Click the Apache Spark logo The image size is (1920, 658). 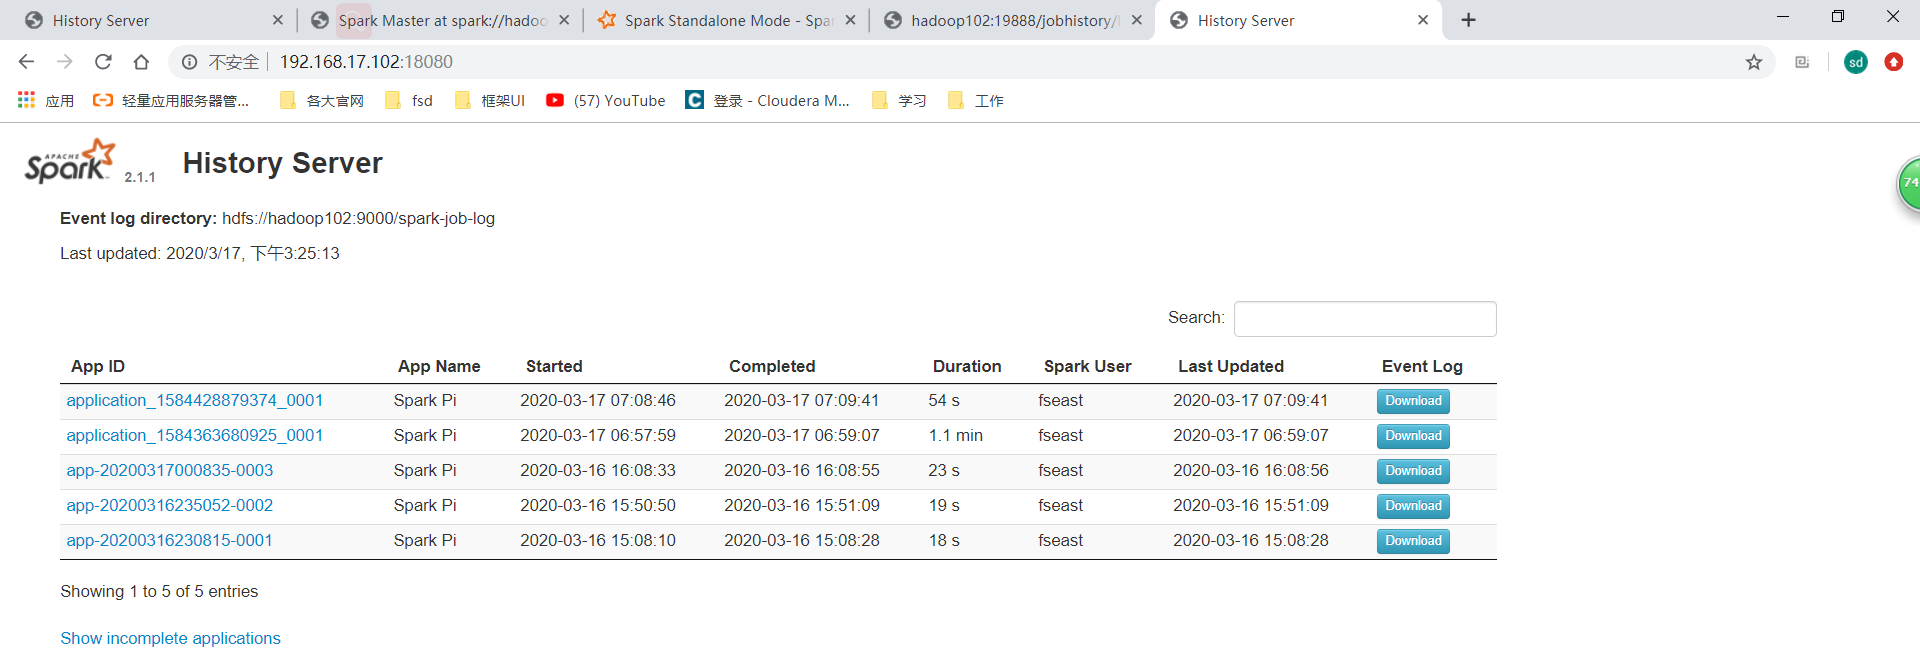click(x=69, y=161)
